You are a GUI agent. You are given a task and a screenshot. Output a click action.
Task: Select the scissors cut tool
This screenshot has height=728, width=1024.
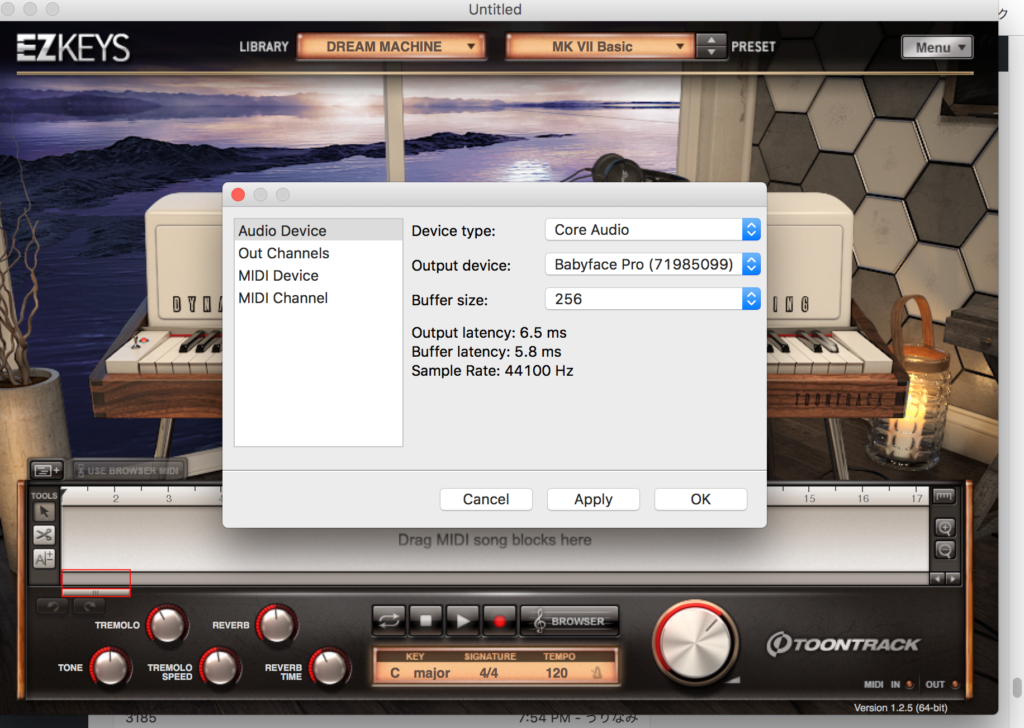pos(44,535)
